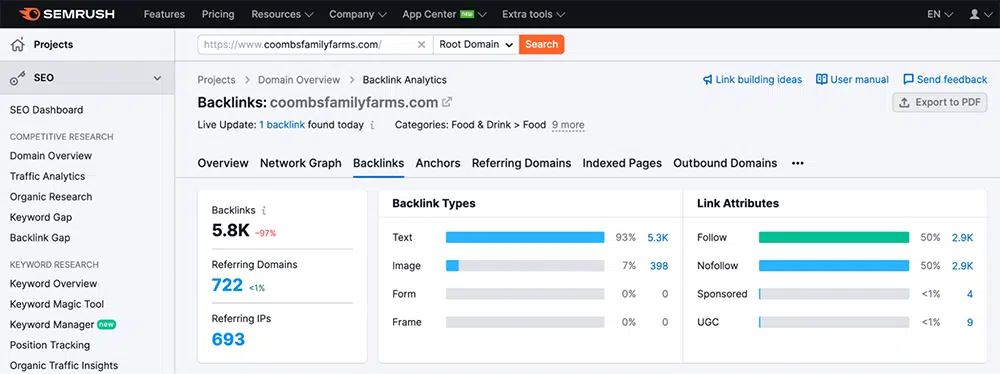Click Live Update info icon
The image size is (1000, 374).
coord(372,125)
